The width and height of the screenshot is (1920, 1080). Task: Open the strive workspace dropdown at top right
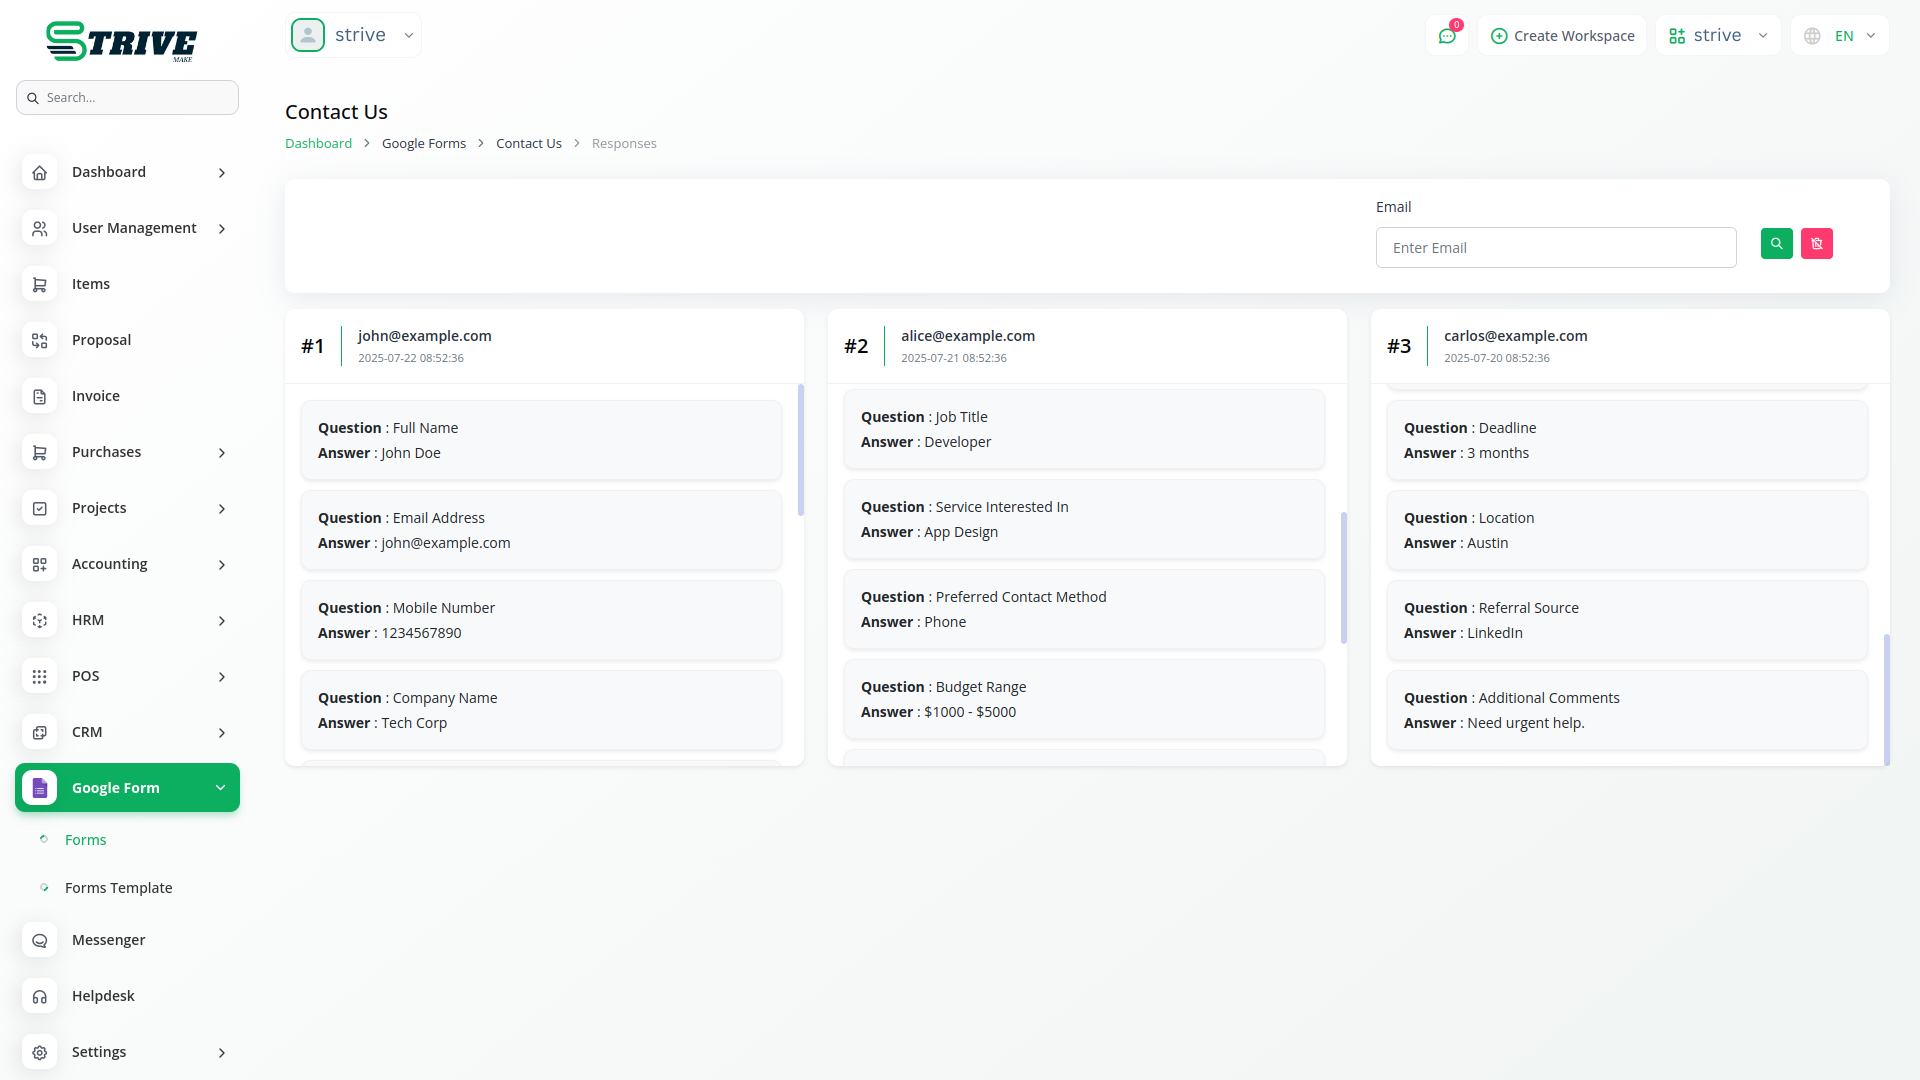click(x=1717, y=36)
